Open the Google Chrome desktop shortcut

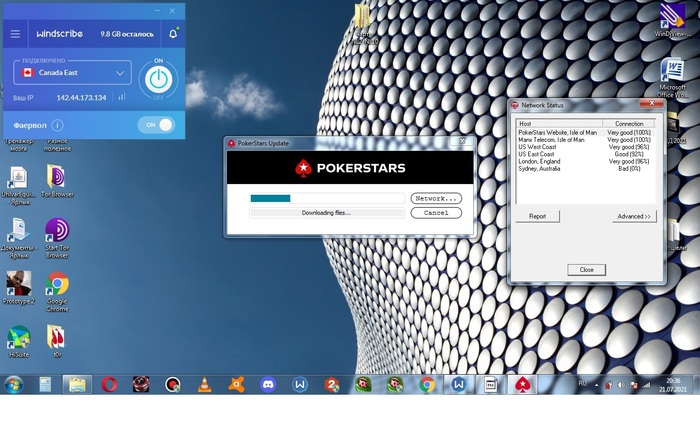click(x=57, y=291)
